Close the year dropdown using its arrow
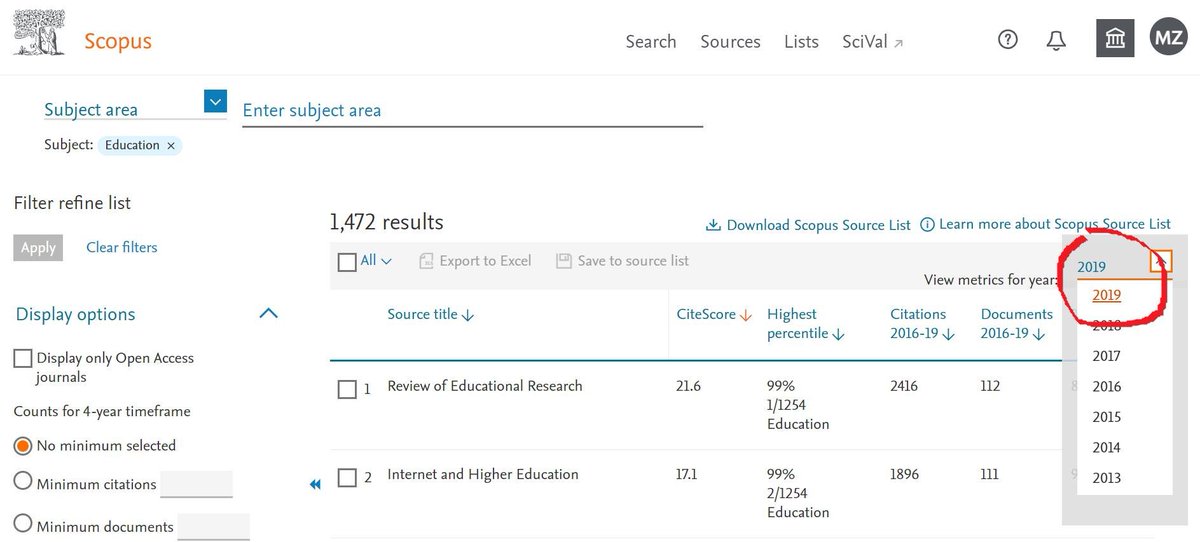The width and height of the screenshot is (1200, 542). coord(1160,262)
